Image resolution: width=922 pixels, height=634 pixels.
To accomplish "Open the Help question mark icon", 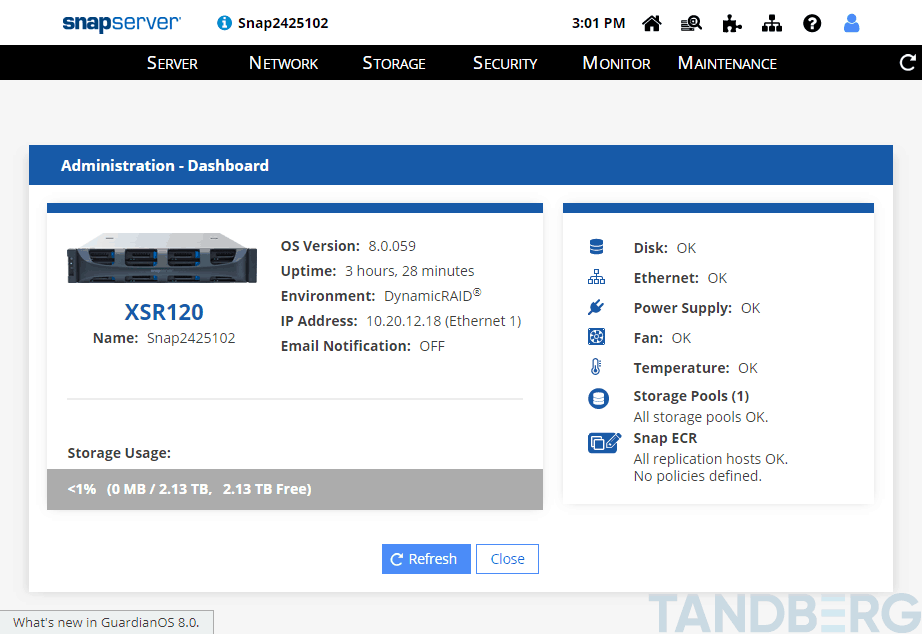I will coord(812,23).
